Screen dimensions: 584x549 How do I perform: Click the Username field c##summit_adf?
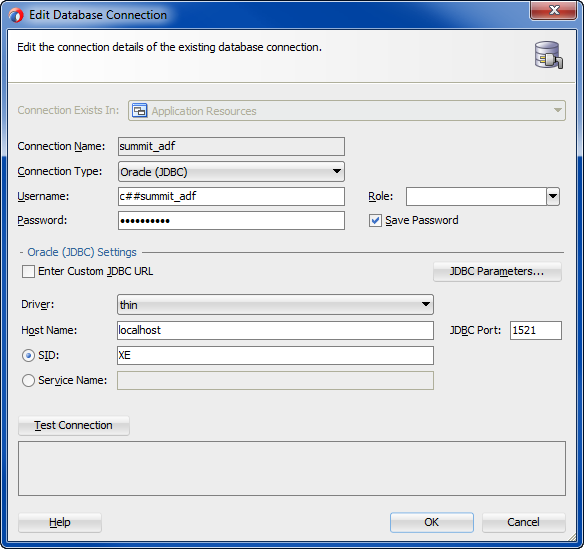[x=231, y=196]
